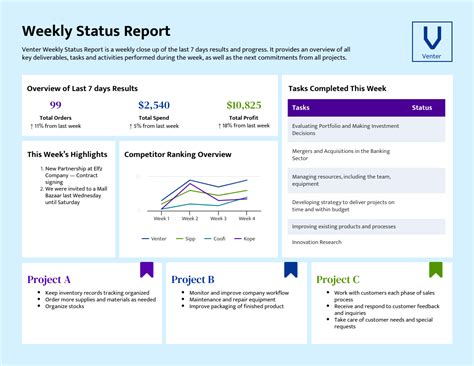The width and height of the screenshot is (474, 366).
Task: Click the Mall Bazaar invitation highlight
Action: click(x=73, y=196)
